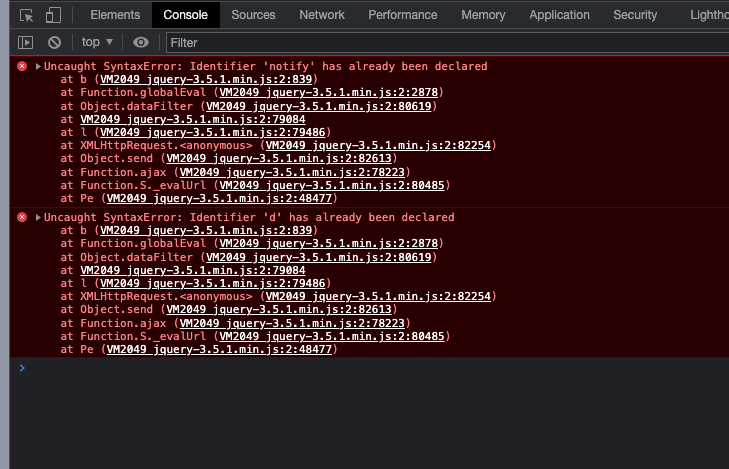The height and width of the screenshot is (469, 729).
Task: Open the 2:48477 Pe link in the 'notify' error
Action: pos(219,198)
